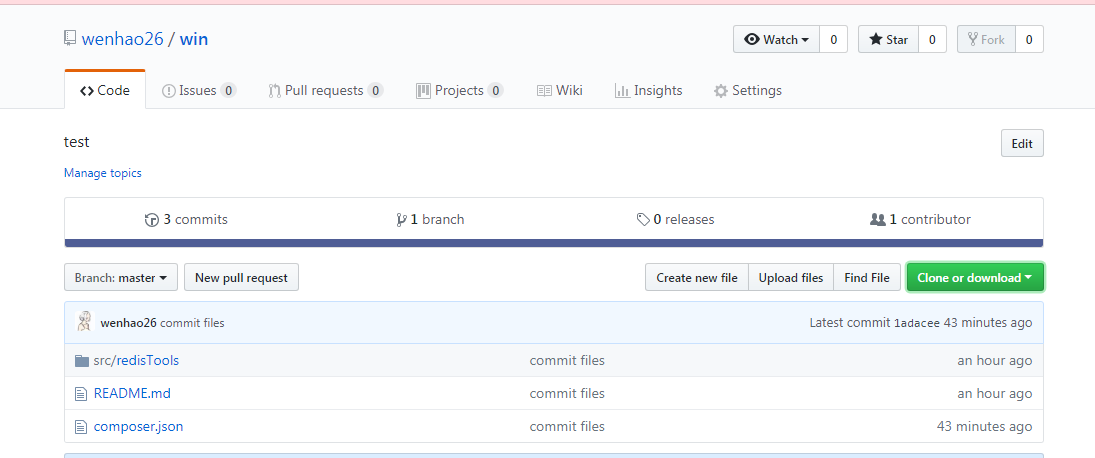Star this repository
This screenshot has width=1095, height=458.
[888, 40]
